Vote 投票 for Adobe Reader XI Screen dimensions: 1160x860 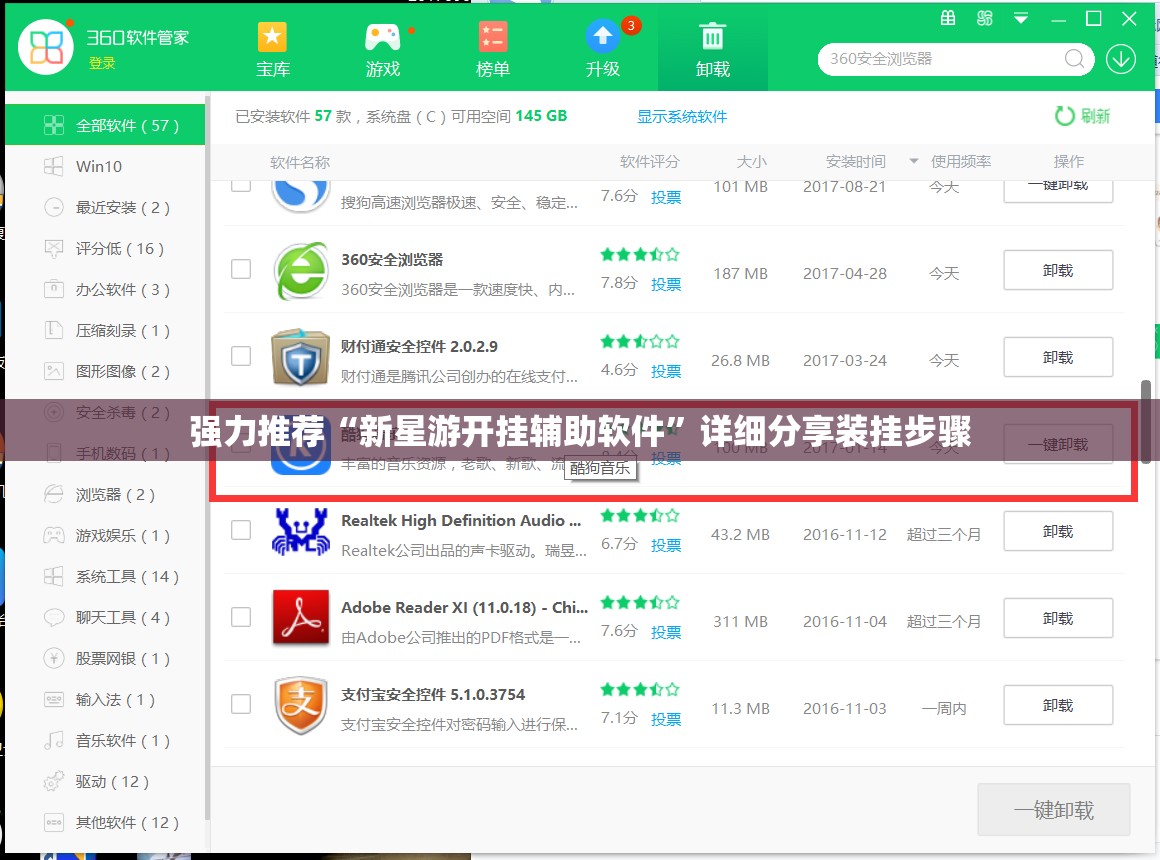[666, 633]
